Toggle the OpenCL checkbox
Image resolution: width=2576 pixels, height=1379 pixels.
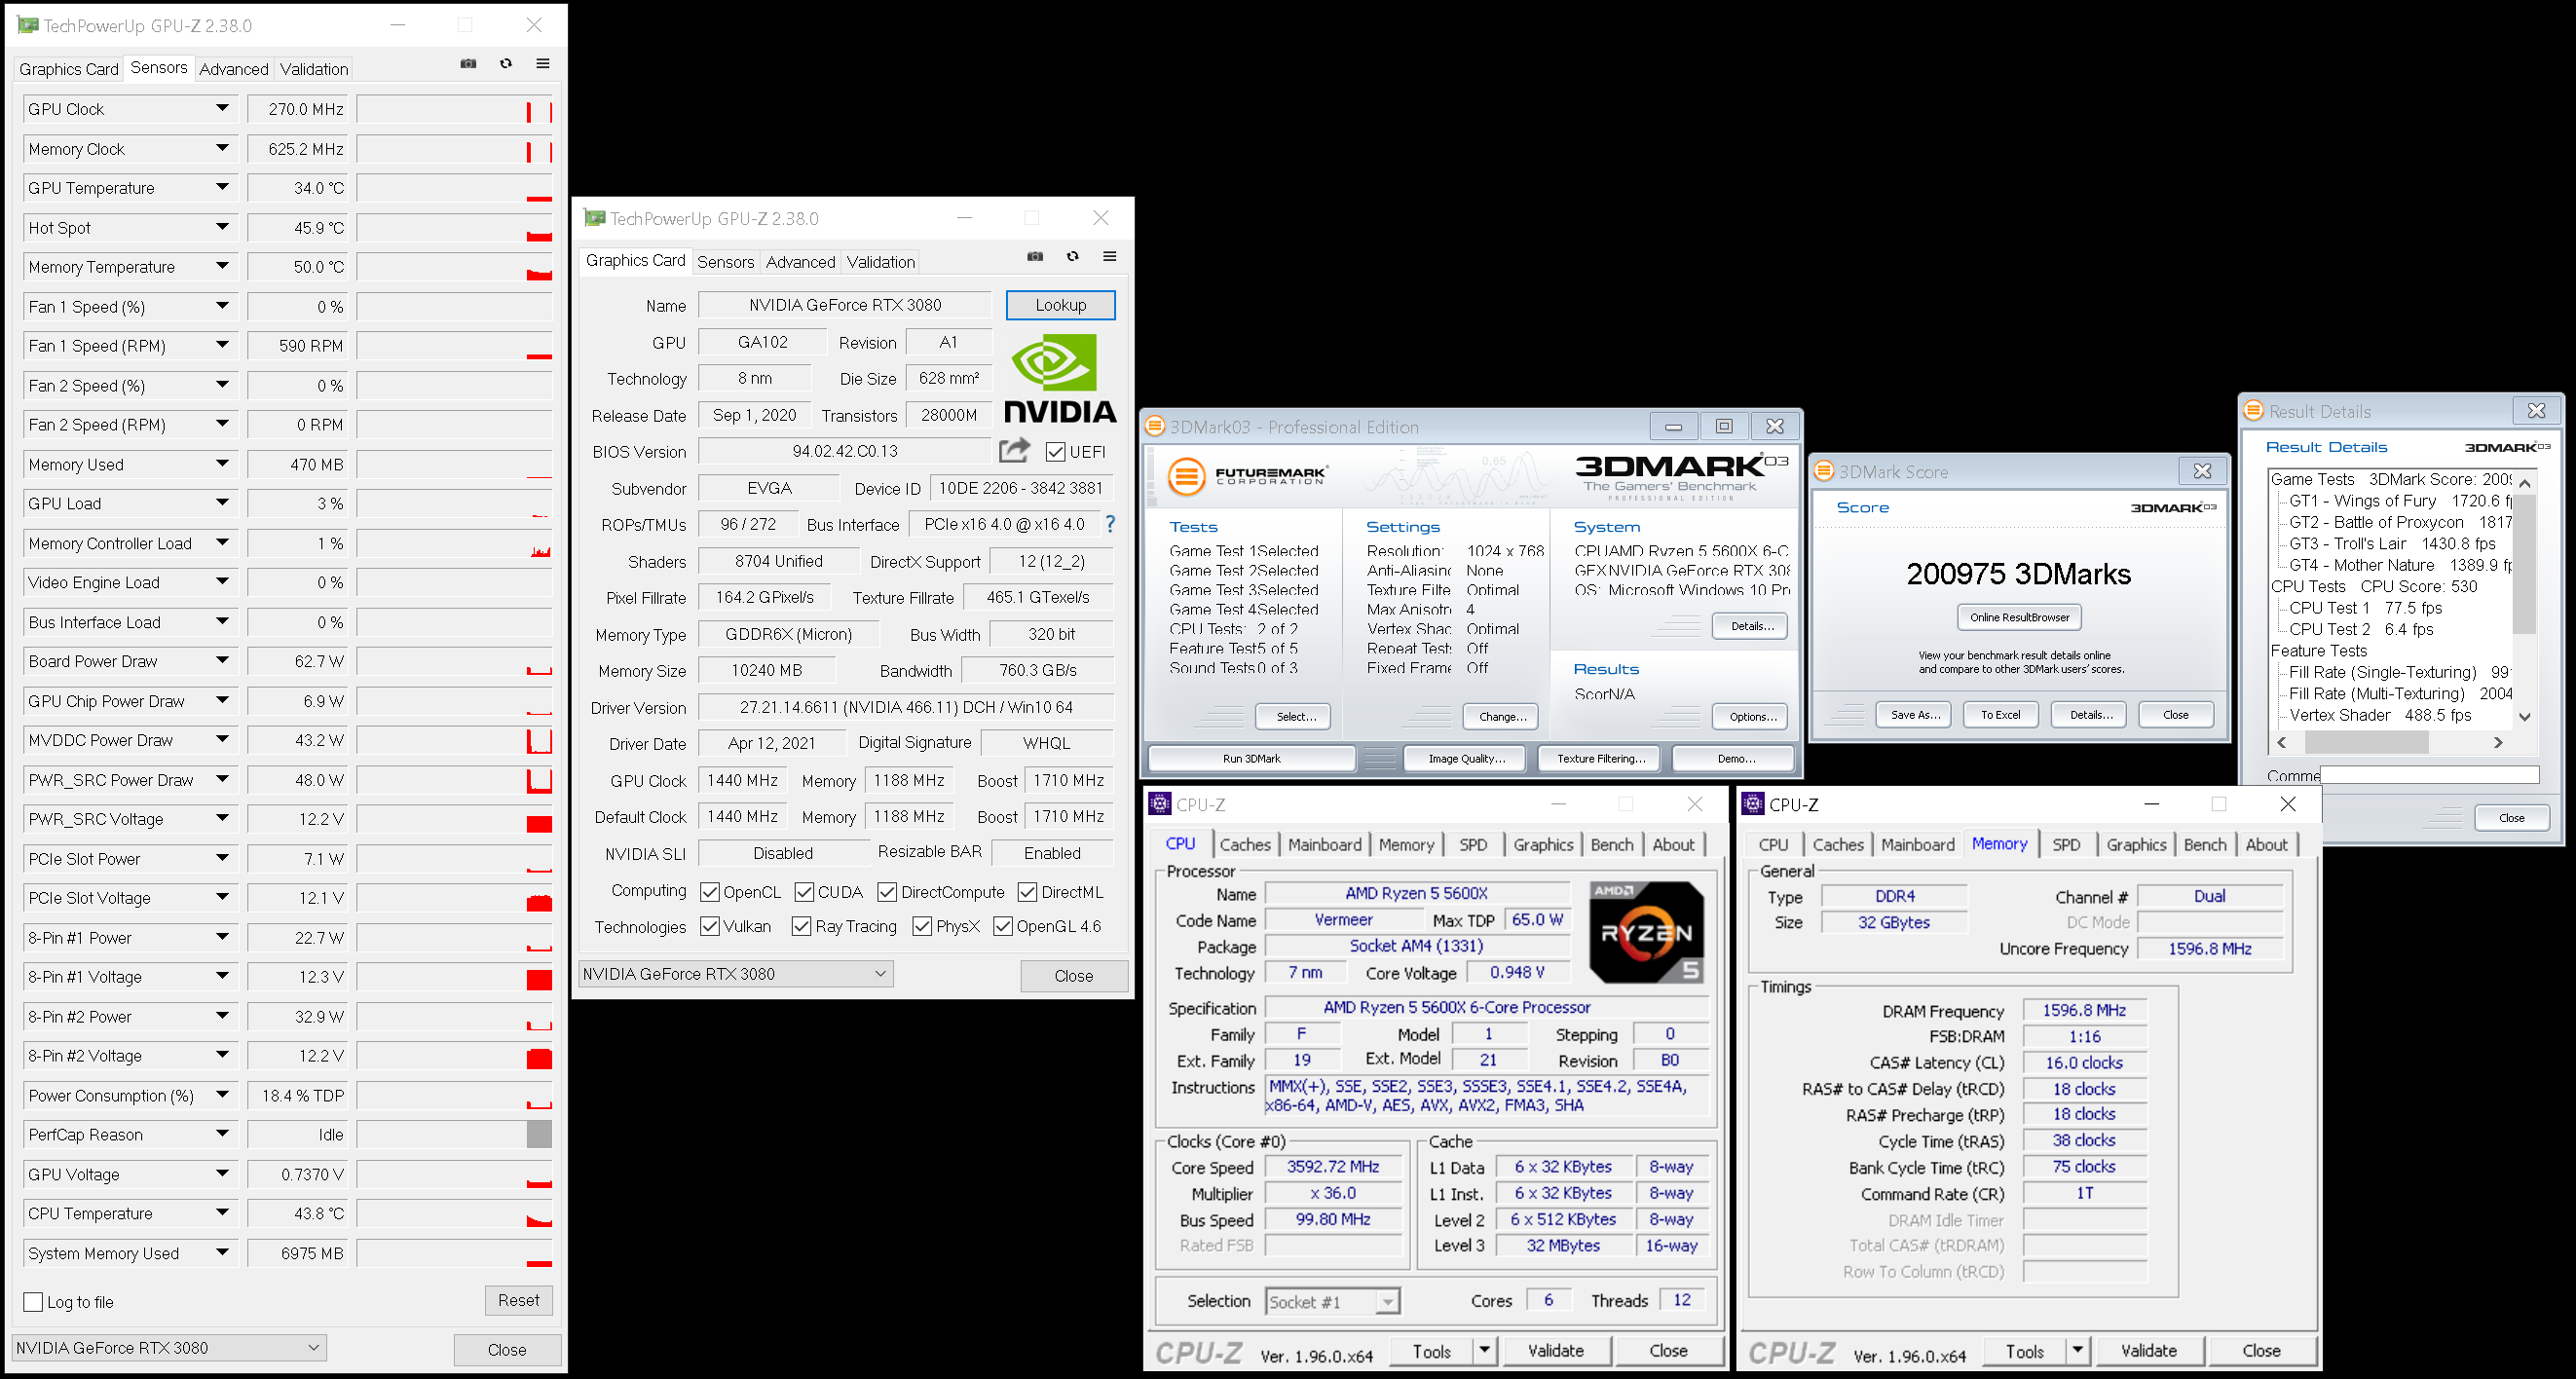[710, 892]
